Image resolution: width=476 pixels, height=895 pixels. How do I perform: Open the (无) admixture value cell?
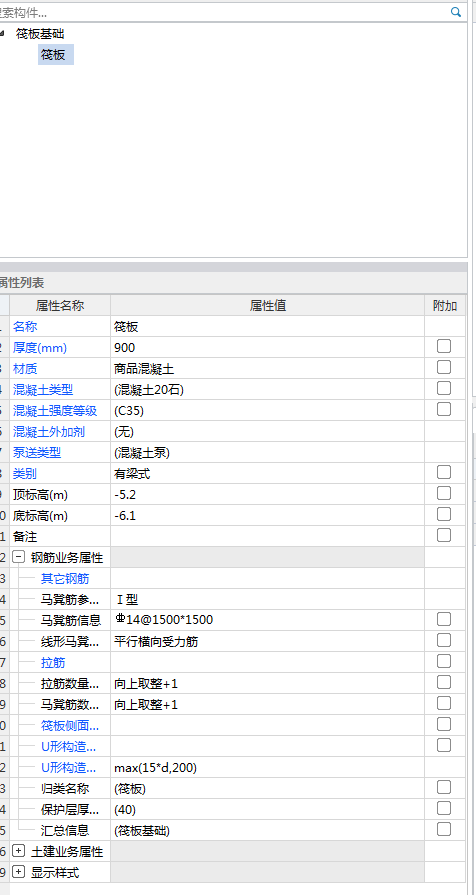click(x=267, y=432)
